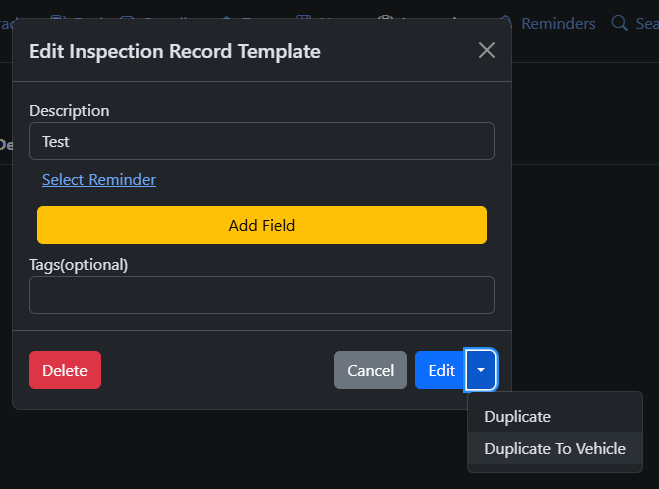Image resolution: width=659 pixels, height=489 pixels.
Task: Click the Tags(optional) label
Action: [x=79, y=265]
